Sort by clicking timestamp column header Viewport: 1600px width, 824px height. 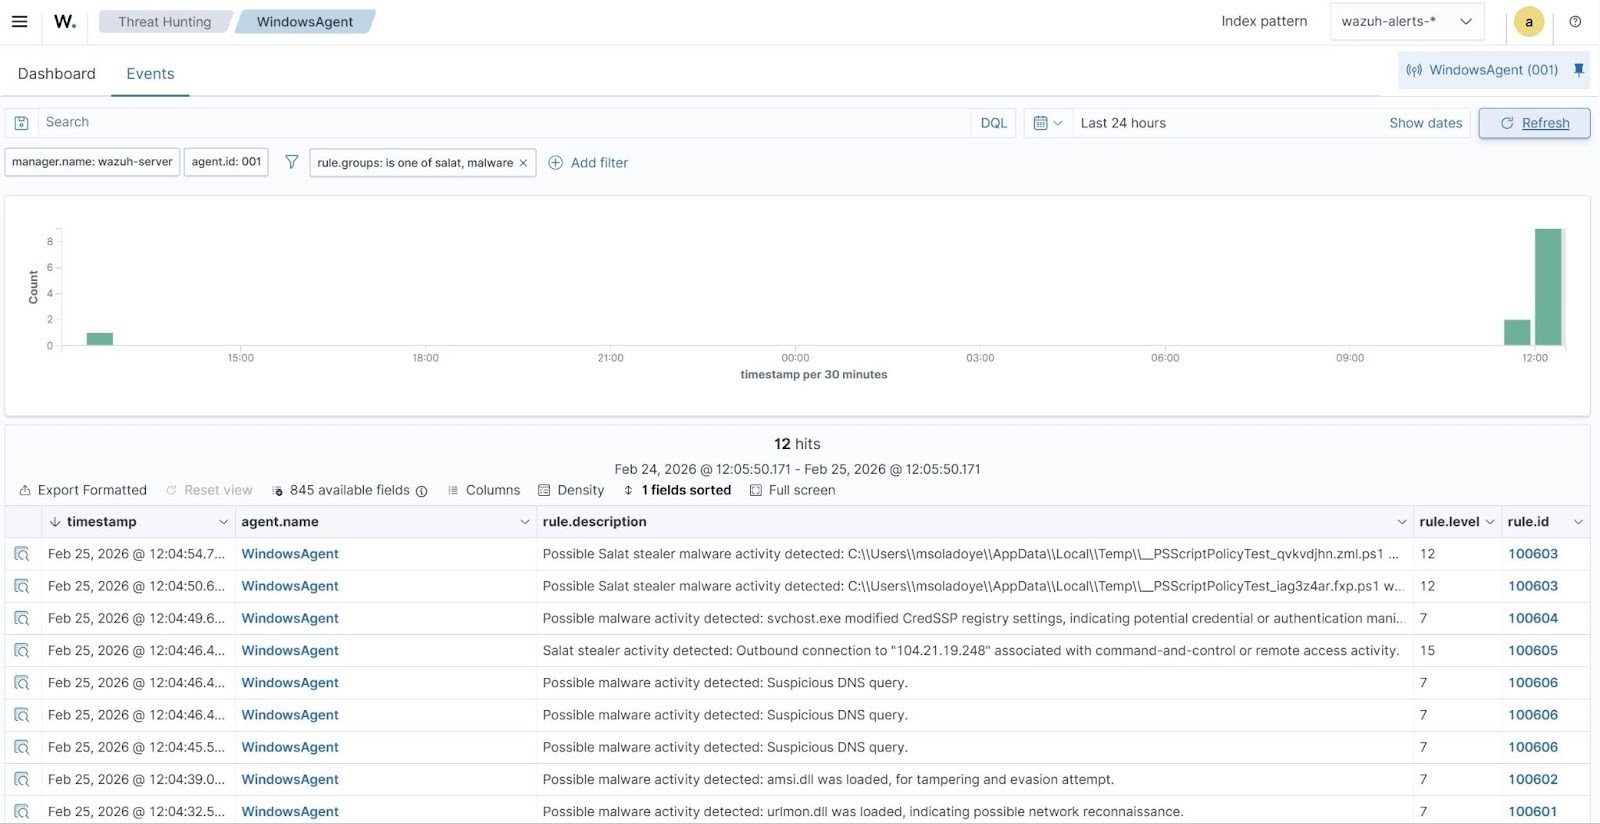click(x=102, y=522)
